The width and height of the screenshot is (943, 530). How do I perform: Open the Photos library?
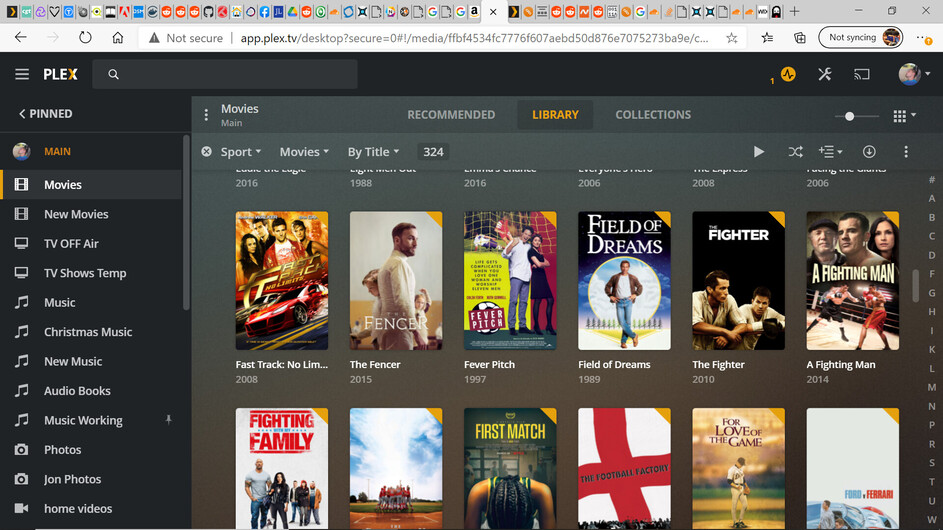[x=90, y=450]
